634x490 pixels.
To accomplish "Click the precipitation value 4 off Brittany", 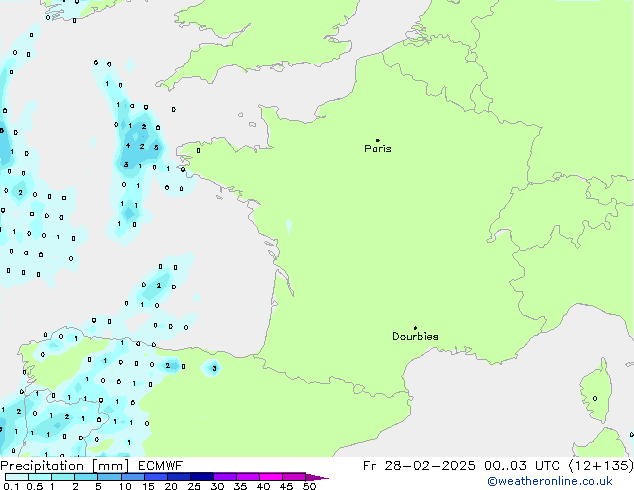I will click(128, 146).
